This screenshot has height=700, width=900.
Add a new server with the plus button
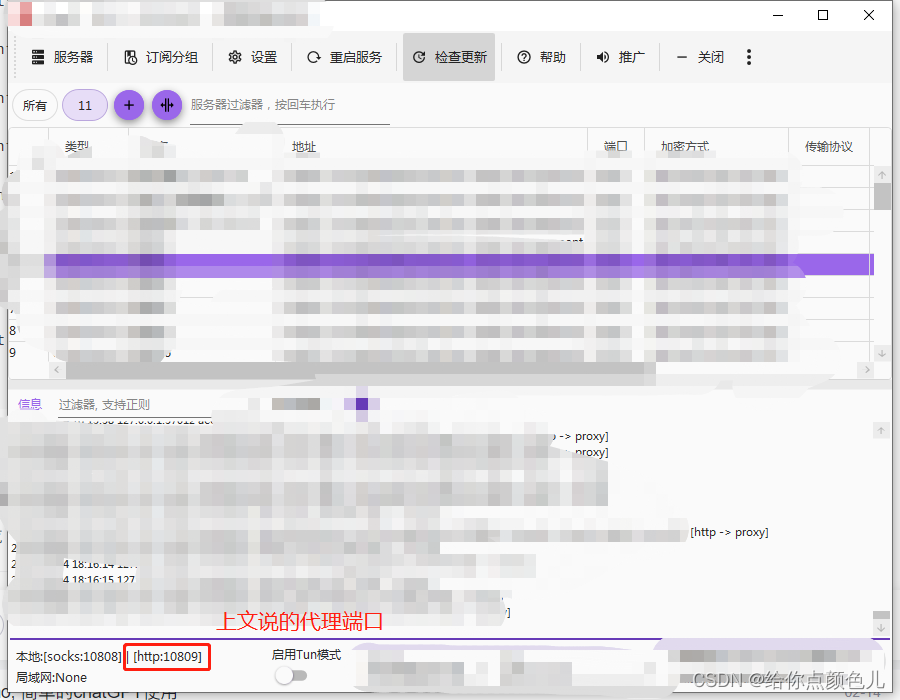[128, 105]
